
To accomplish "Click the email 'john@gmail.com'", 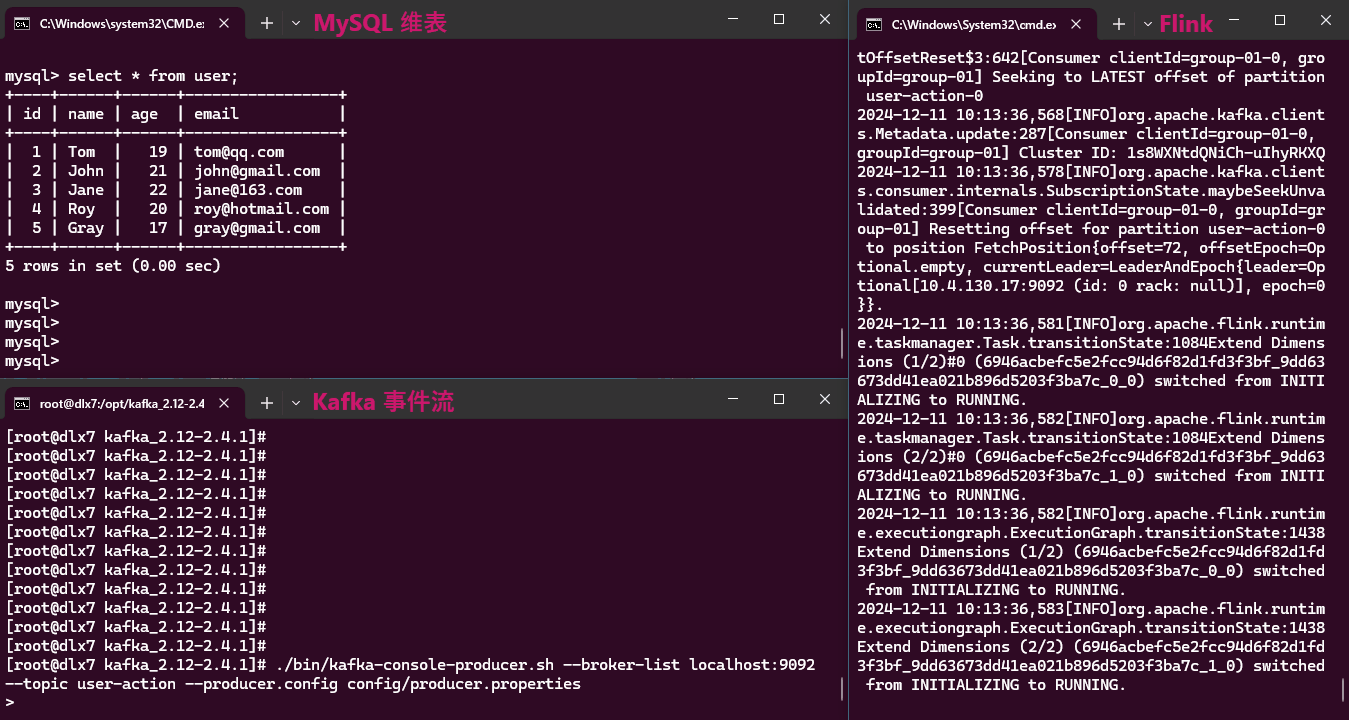I will (257, 171).
